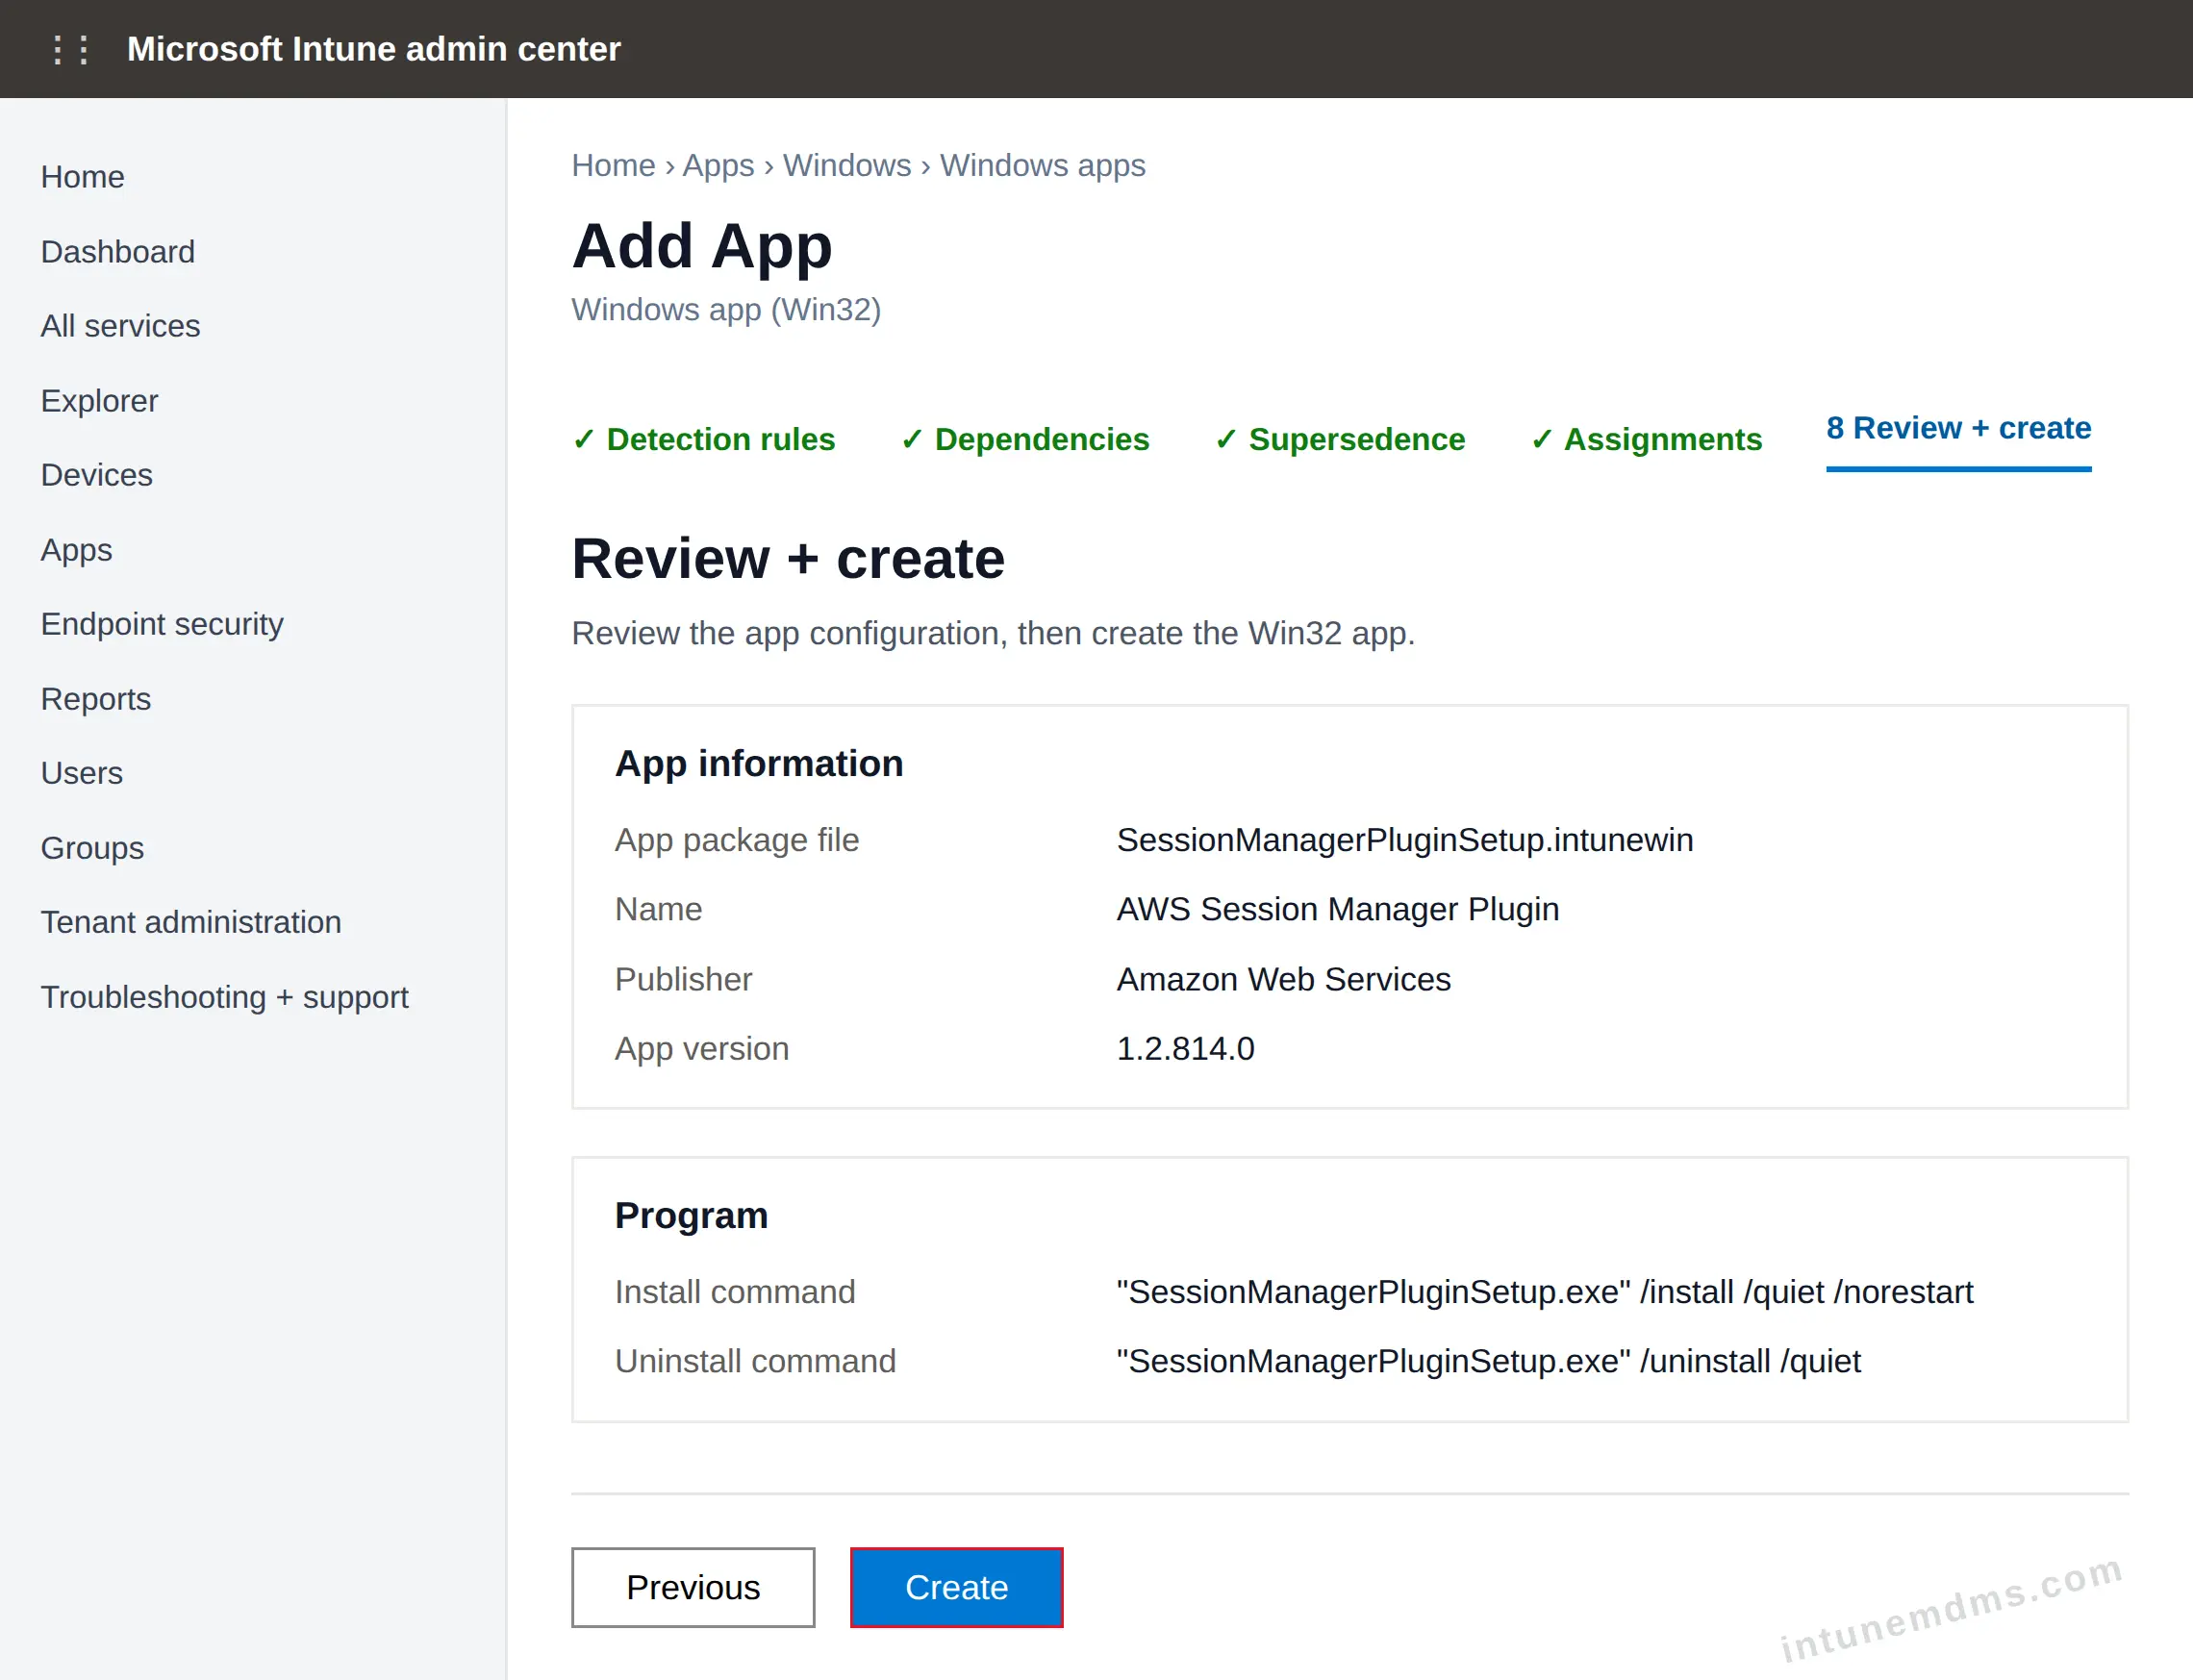This screenshot has height=1680, width=2193.
Task: Select Apps in the sidebar
Action: (77, 550)
